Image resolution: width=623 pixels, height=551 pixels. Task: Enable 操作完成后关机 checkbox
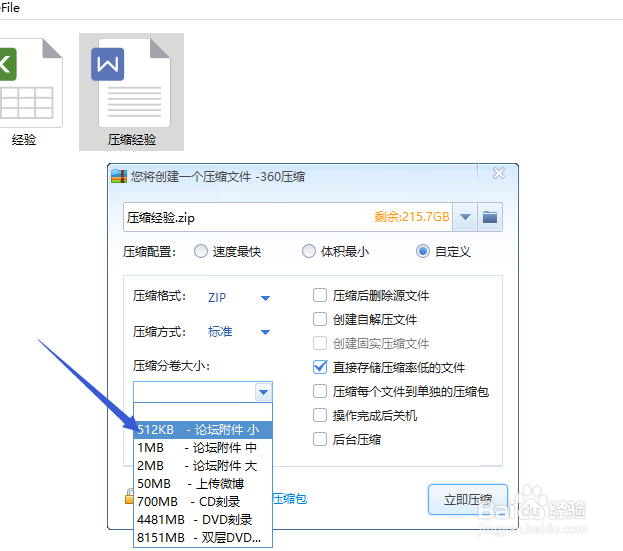point(320,416)
